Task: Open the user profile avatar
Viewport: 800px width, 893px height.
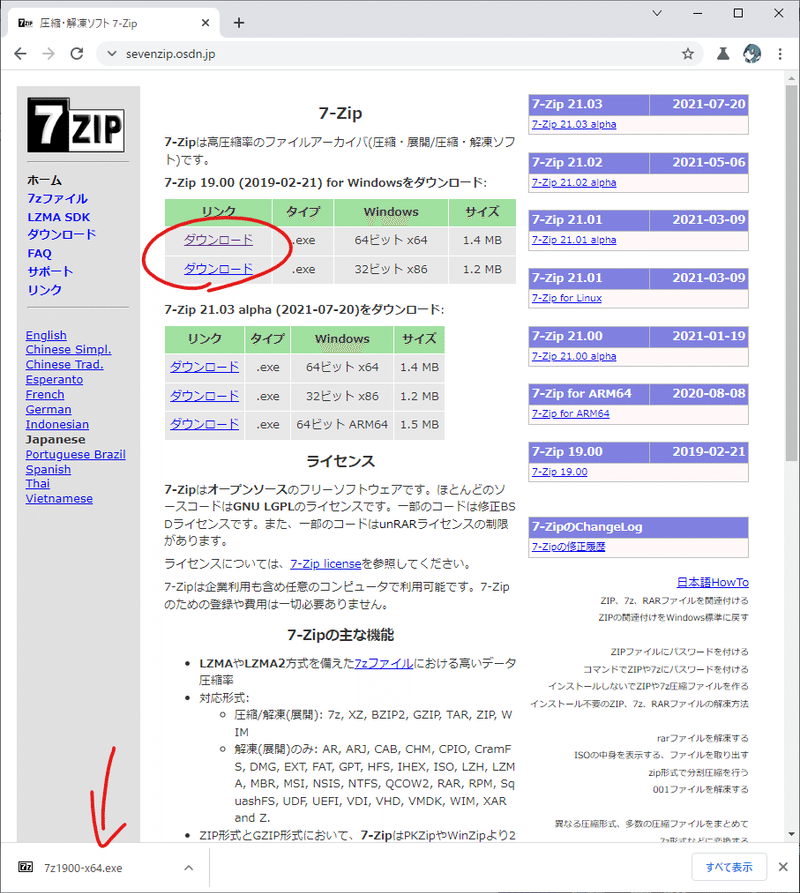Action: tap(752, 54)
